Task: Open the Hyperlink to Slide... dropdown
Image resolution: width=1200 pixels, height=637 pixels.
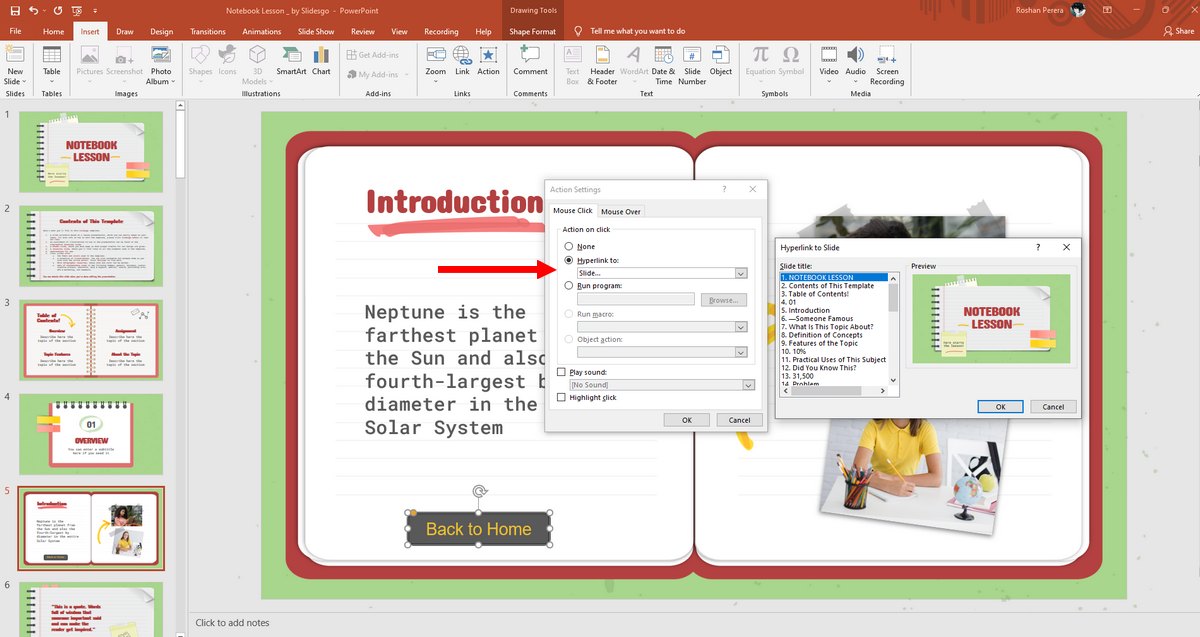Action: 662,273
